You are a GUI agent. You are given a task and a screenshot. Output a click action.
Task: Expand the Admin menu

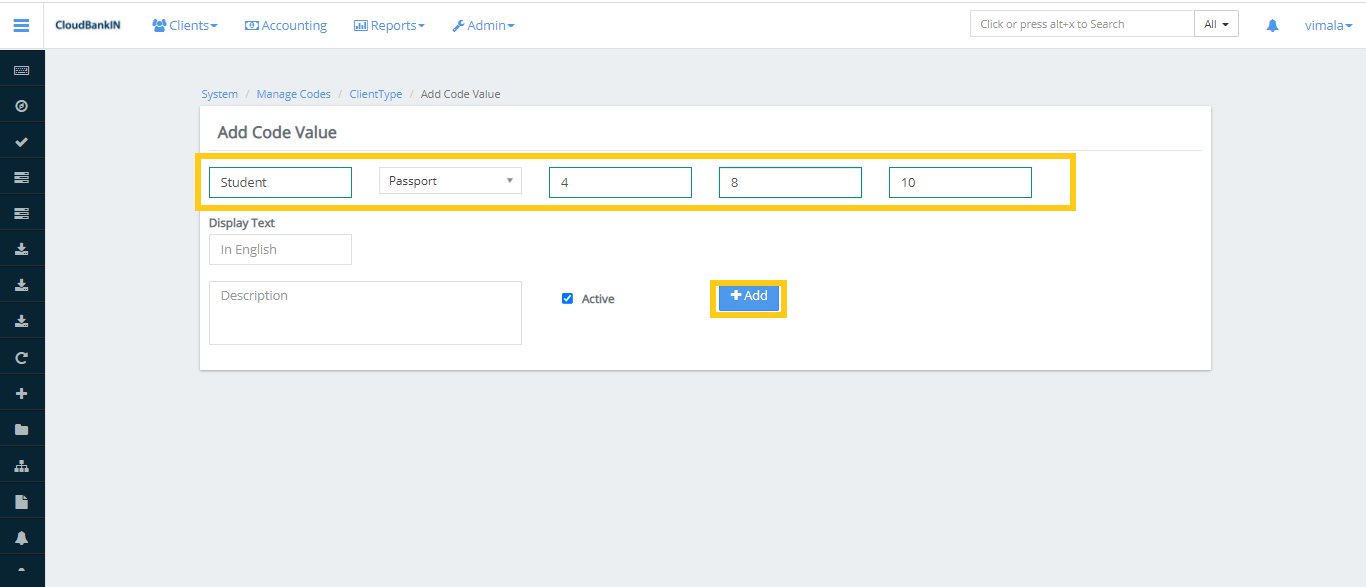[483, 25]
